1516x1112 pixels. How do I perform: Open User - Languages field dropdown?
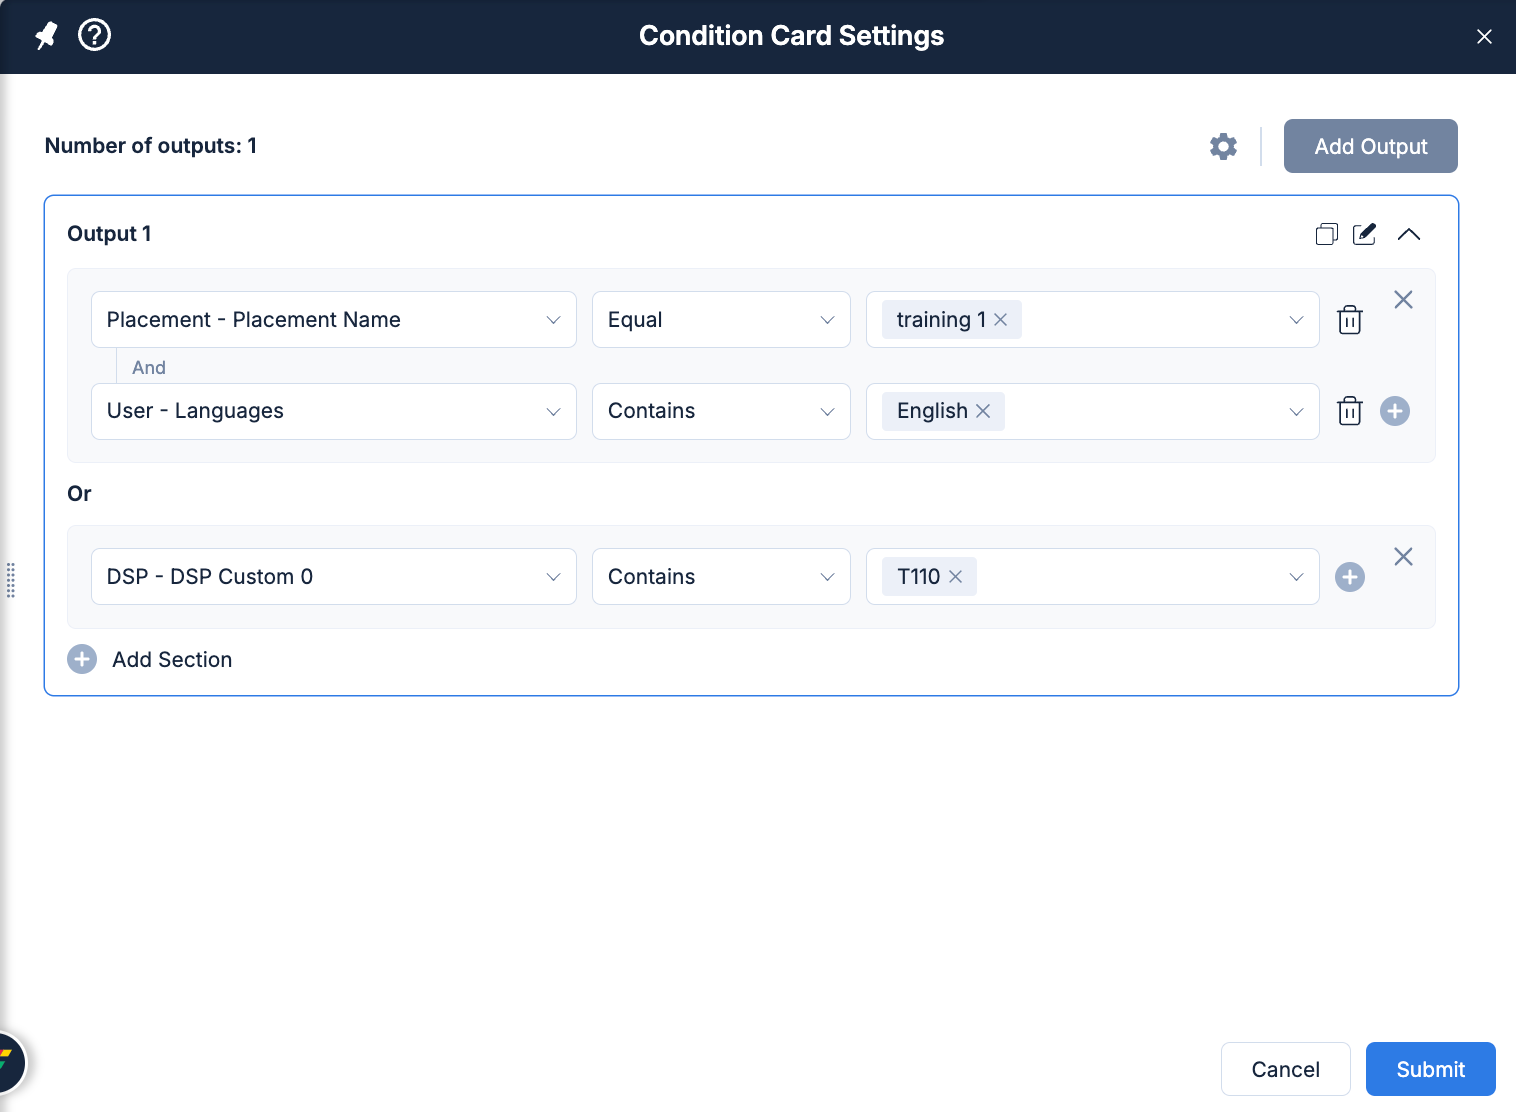pyautogui.click(x=334, y=411)
